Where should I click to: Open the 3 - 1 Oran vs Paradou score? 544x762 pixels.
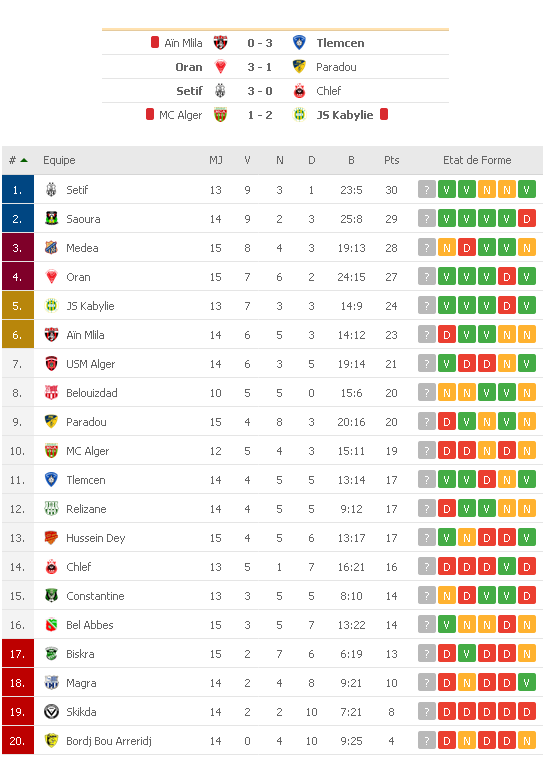click(260, 67)
